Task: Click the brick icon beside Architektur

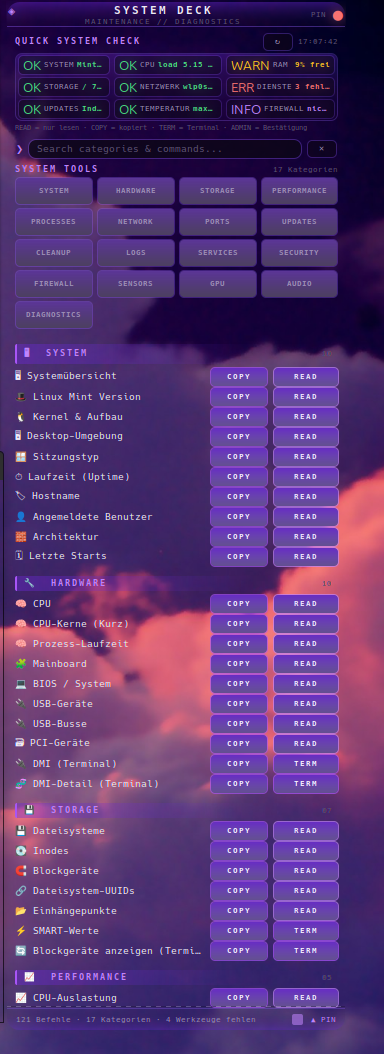Action: (21, 537)
